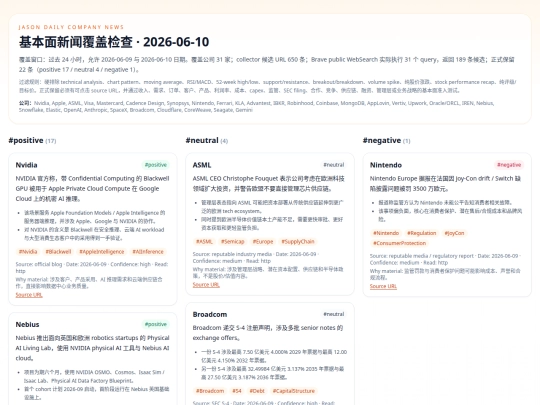This screenshot has height=405, width=540.
Task: Select the #Europe tag chip
Action: [x=263, y=242]
